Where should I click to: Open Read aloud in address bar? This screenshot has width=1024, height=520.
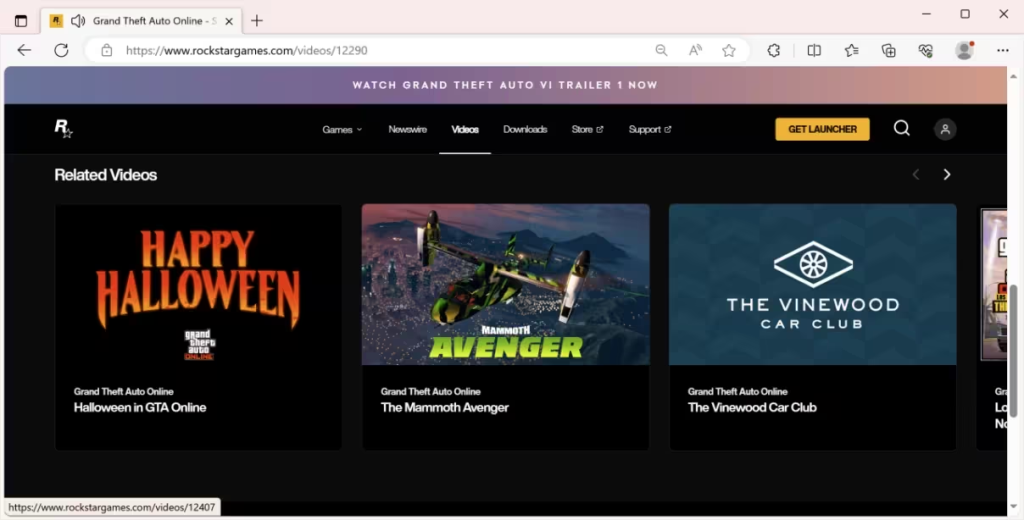tap(696, 50)
